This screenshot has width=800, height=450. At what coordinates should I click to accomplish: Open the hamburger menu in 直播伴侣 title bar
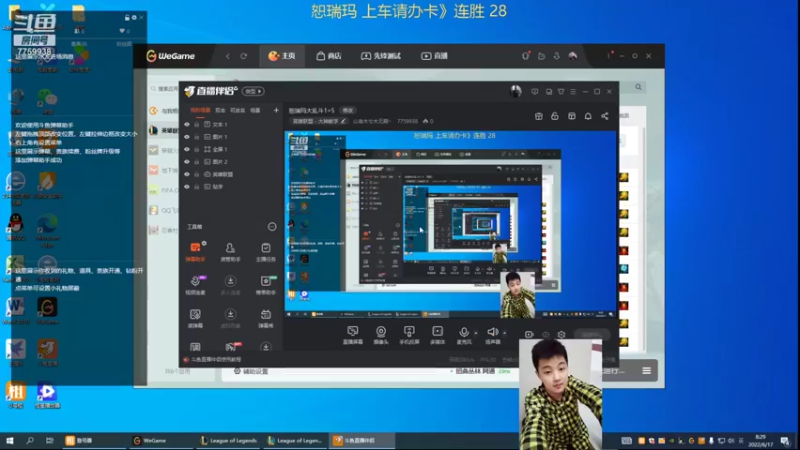[573, 92]
